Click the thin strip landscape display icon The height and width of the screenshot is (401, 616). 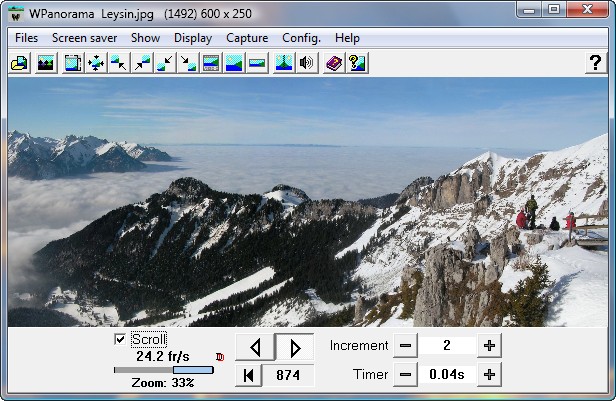click(257, 63)
